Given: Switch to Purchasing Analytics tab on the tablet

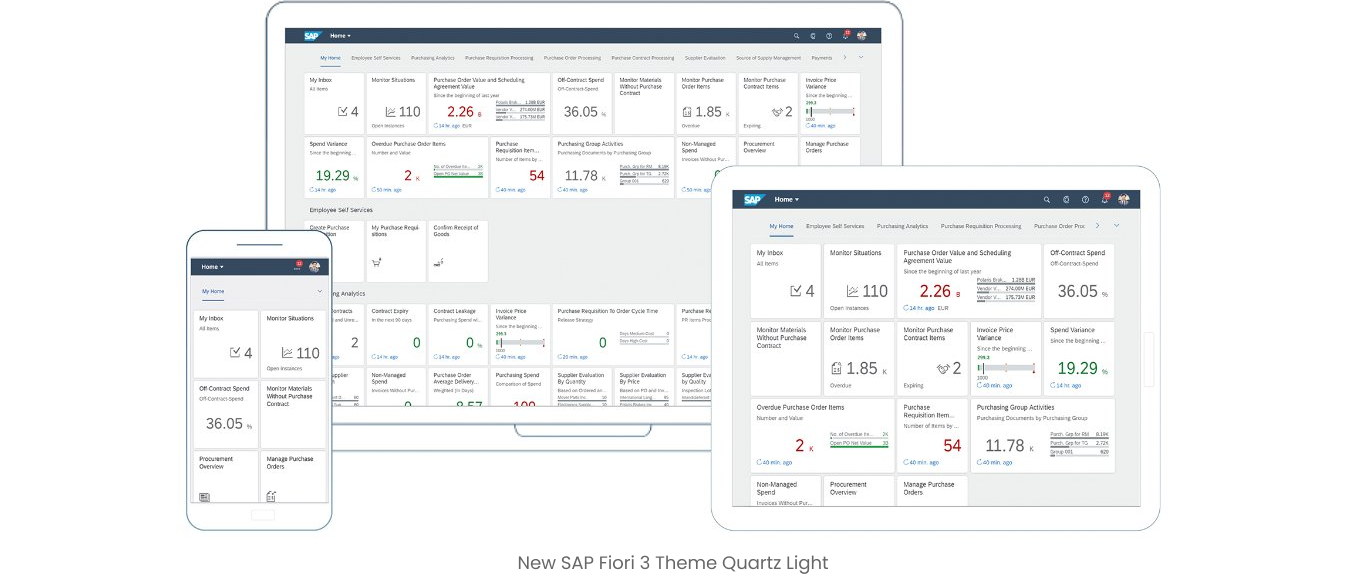Looking at the screenshot, I should (903, 226).
